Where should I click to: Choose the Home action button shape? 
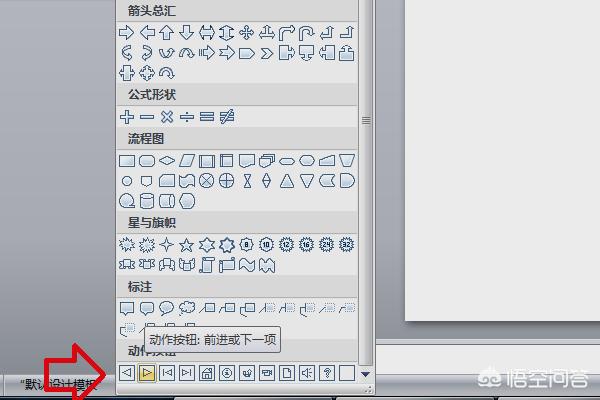207,373
